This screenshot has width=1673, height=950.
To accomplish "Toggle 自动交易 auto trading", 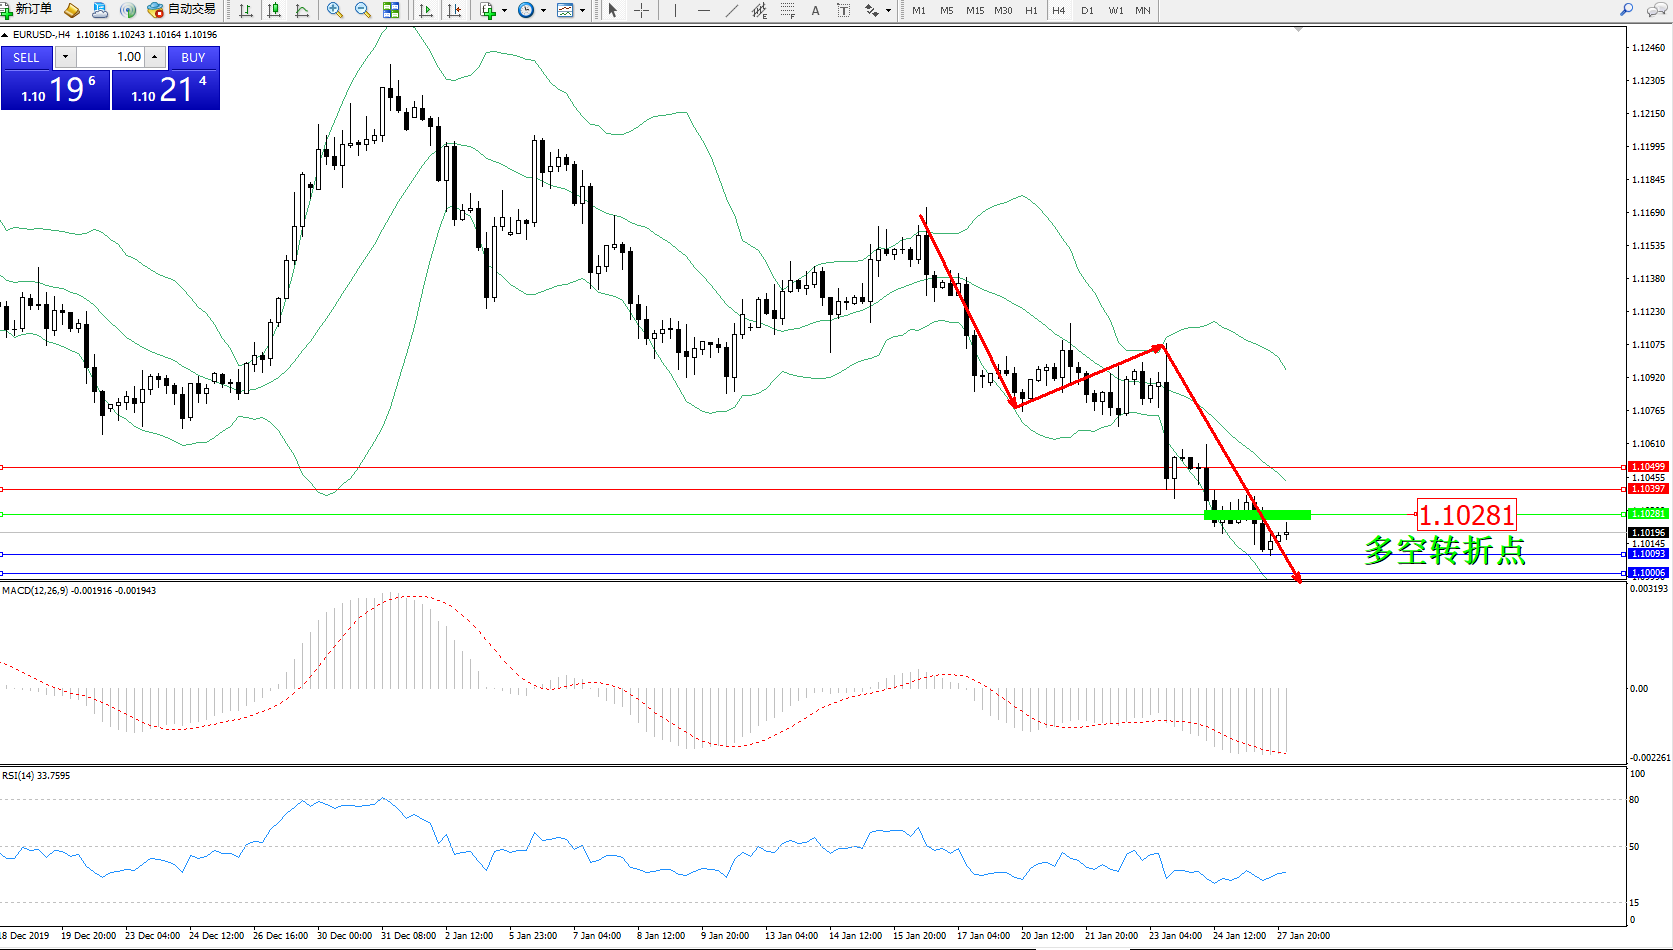I will click(182, 10).
